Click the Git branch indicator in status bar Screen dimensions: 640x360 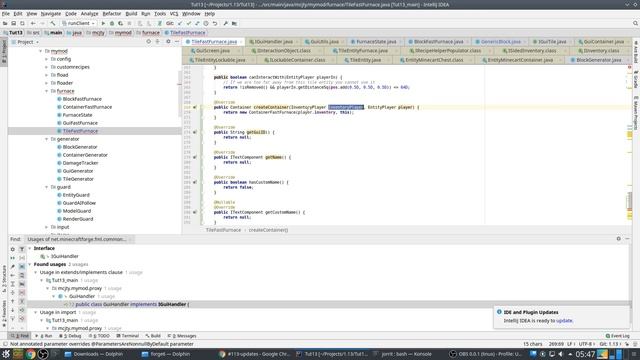(x=610, y=344)
